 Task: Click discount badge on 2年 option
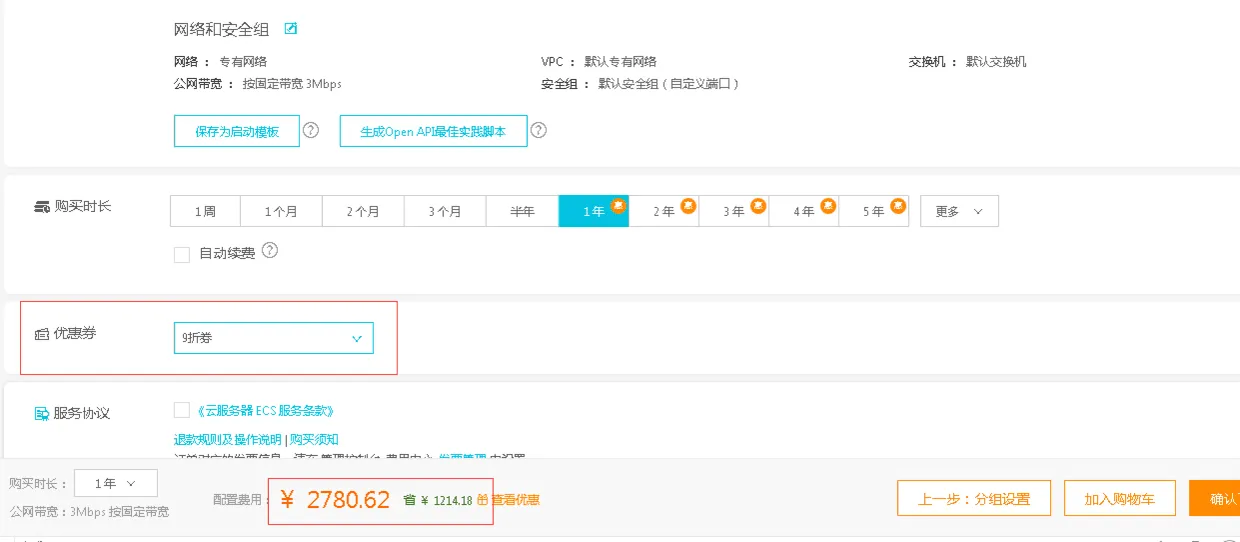pos(688,206)
